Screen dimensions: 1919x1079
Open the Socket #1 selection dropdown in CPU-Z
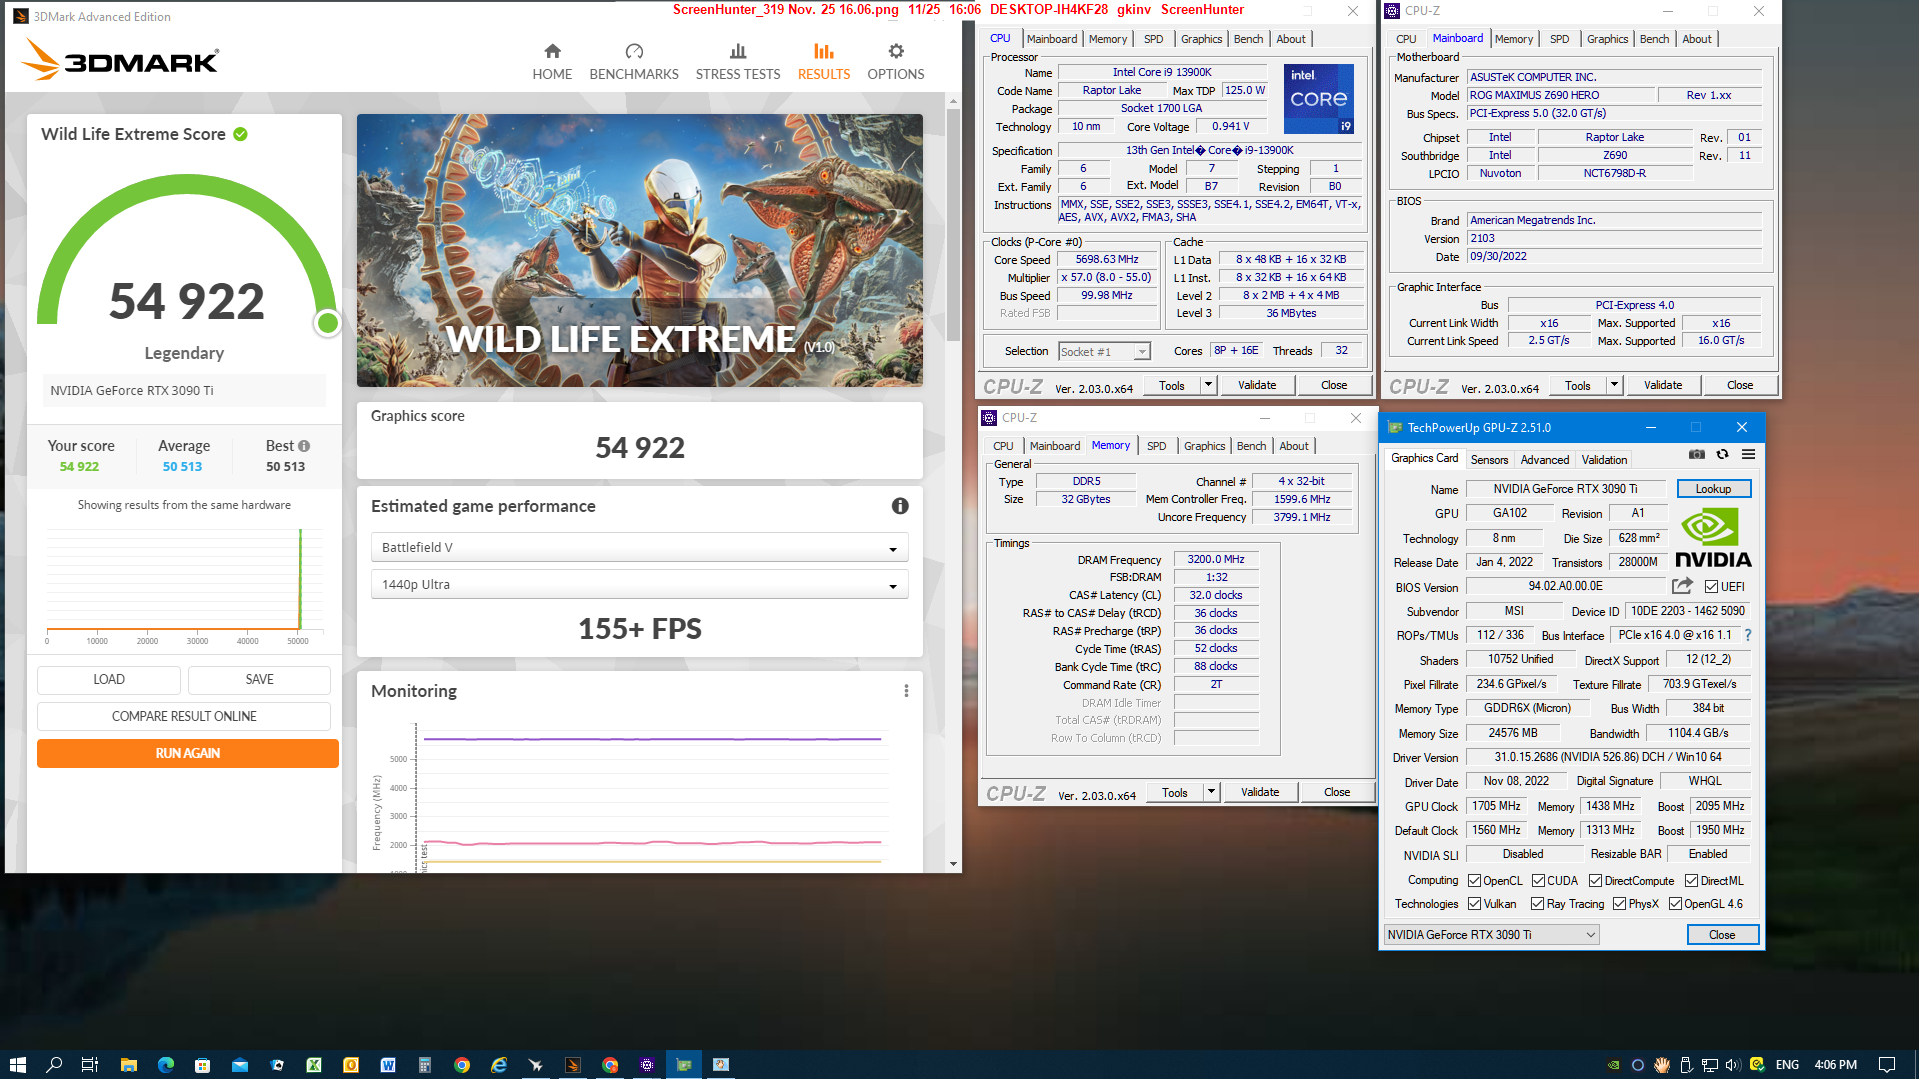coord(1104,352)
